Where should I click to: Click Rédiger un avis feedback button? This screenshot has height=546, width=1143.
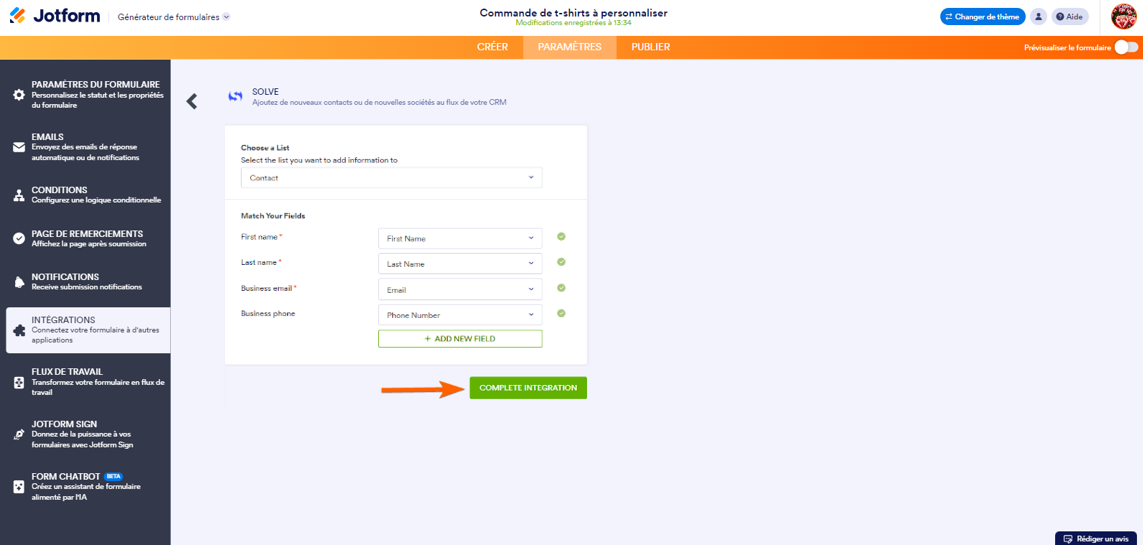(1096, 539)
